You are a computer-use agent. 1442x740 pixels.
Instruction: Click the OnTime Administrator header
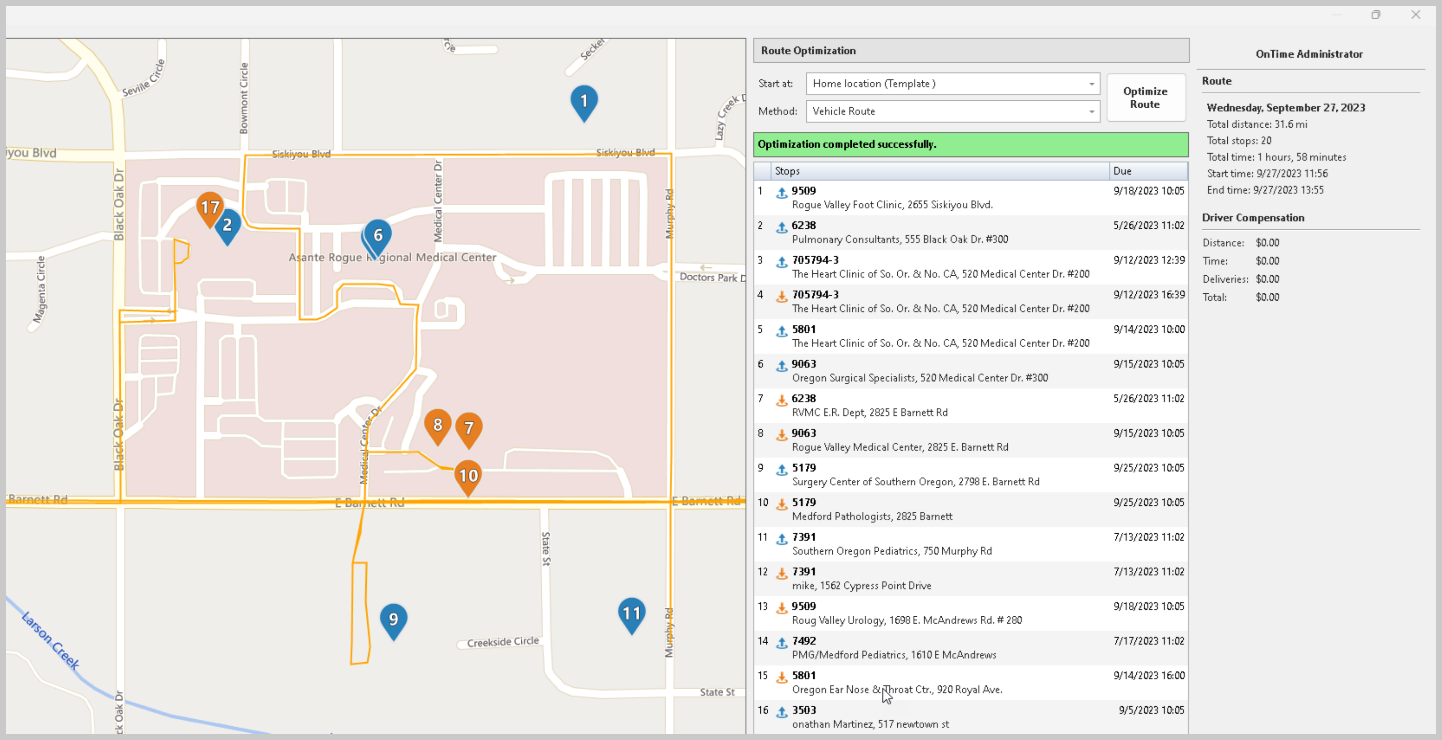click(1309, 54)
